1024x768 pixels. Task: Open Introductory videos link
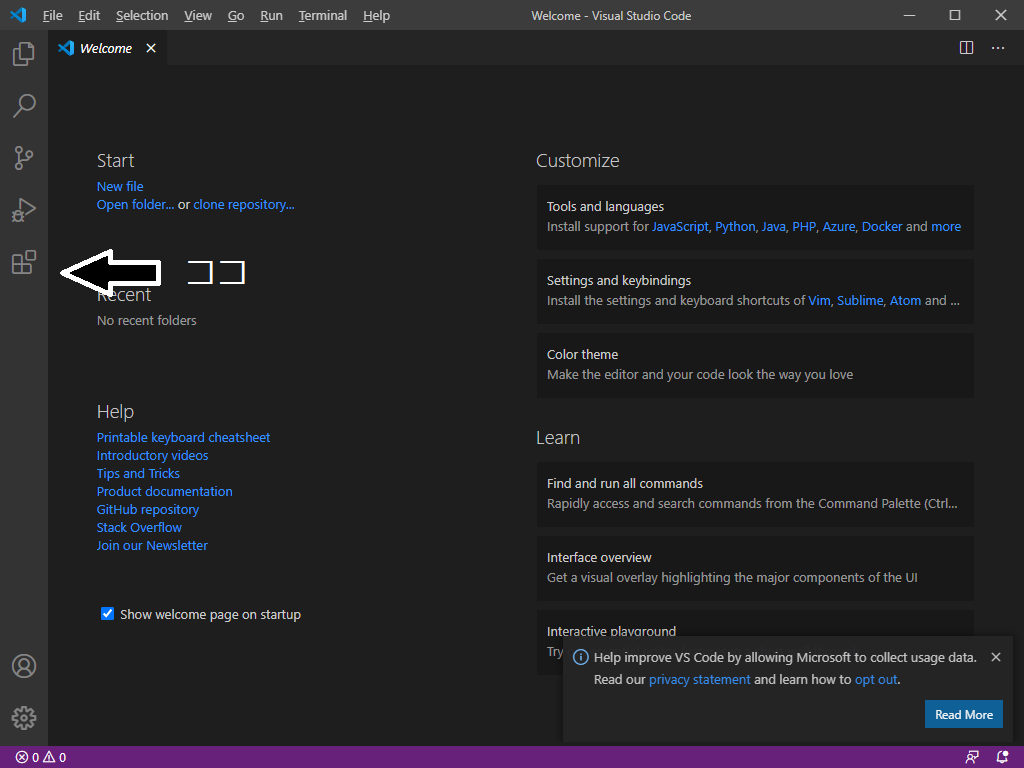tap(152, 456)
